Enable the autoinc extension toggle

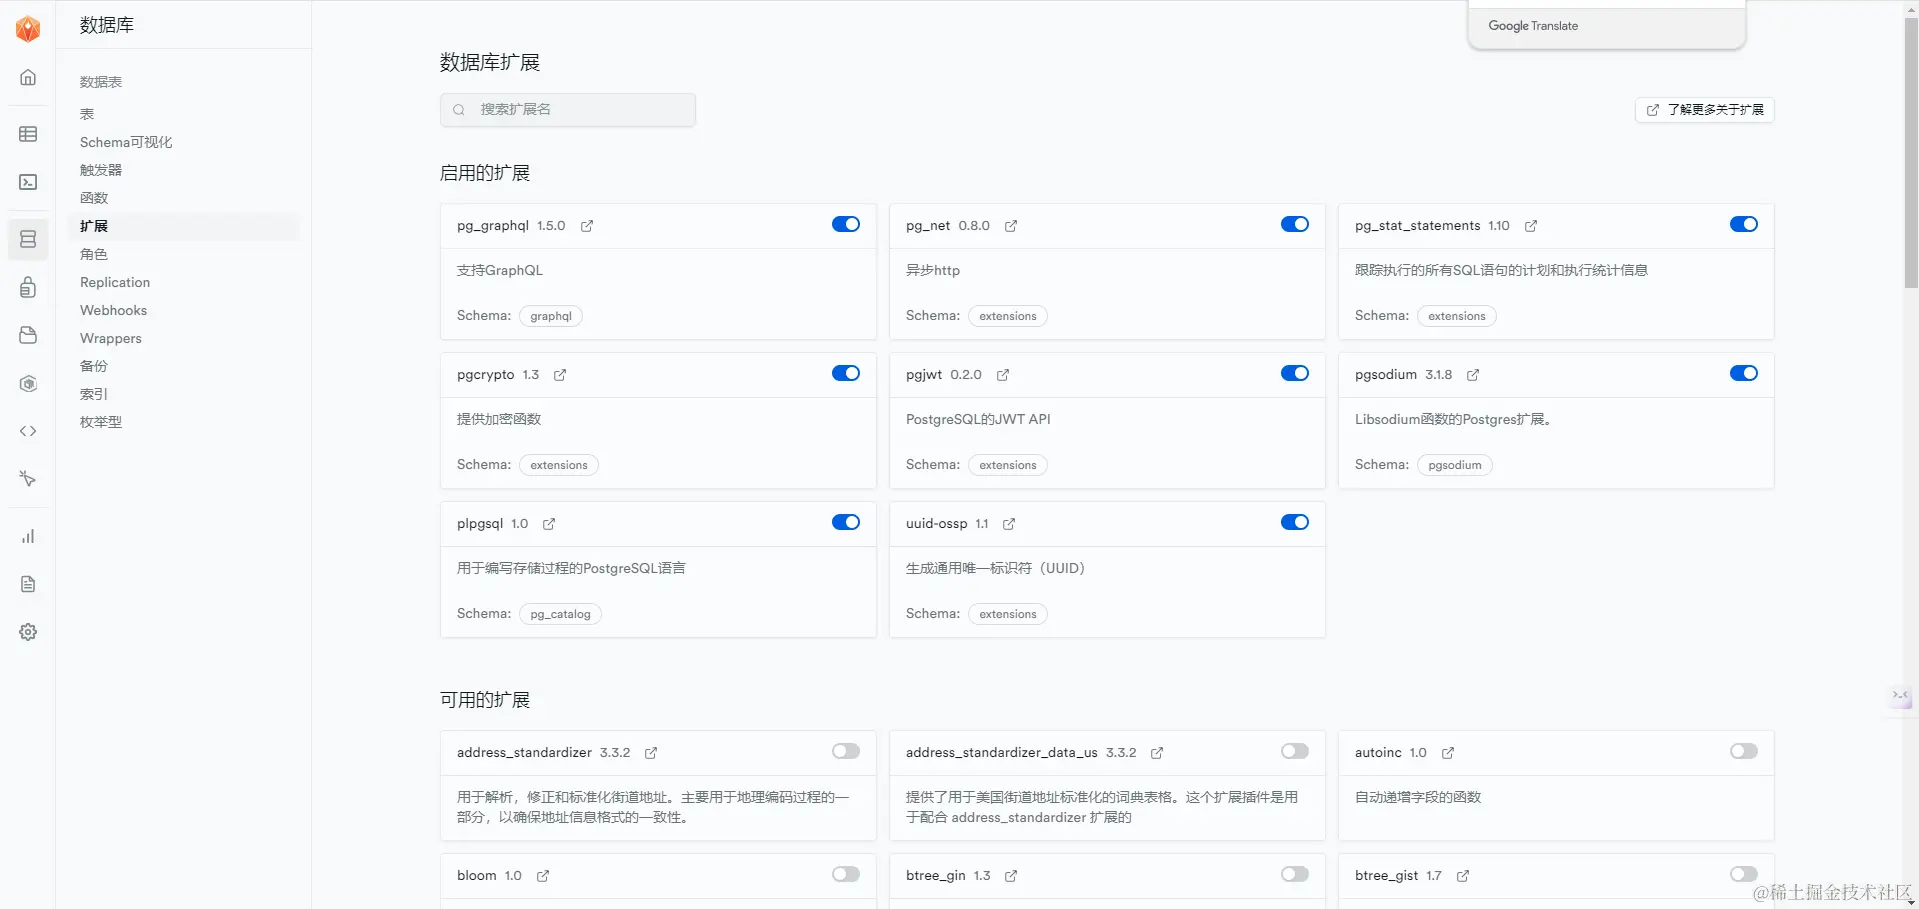click(1744, 751)
